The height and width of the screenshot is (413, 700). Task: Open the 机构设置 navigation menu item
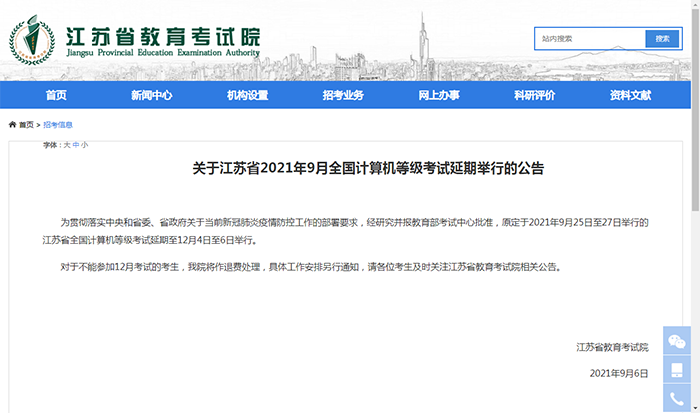coord(248,95)
